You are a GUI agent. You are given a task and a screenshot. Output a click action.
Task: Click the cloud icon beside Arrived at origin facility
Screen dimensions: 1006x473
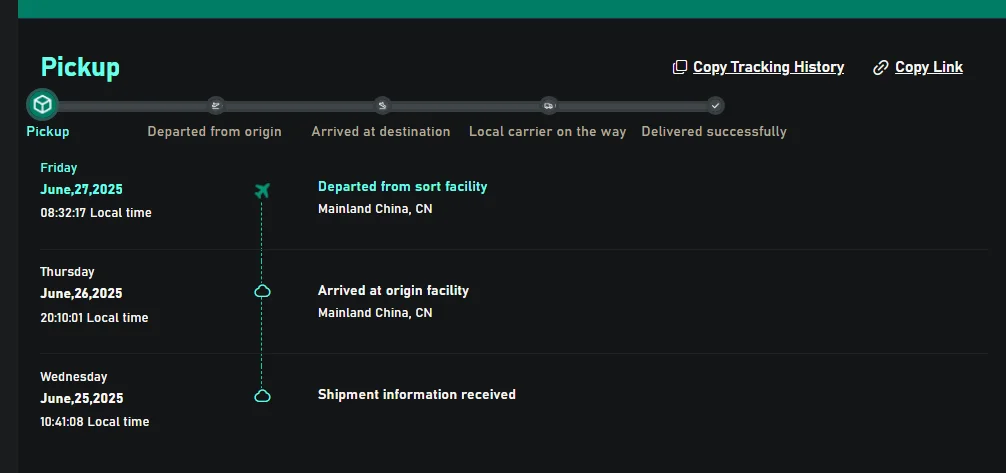[x=262, y=291]
